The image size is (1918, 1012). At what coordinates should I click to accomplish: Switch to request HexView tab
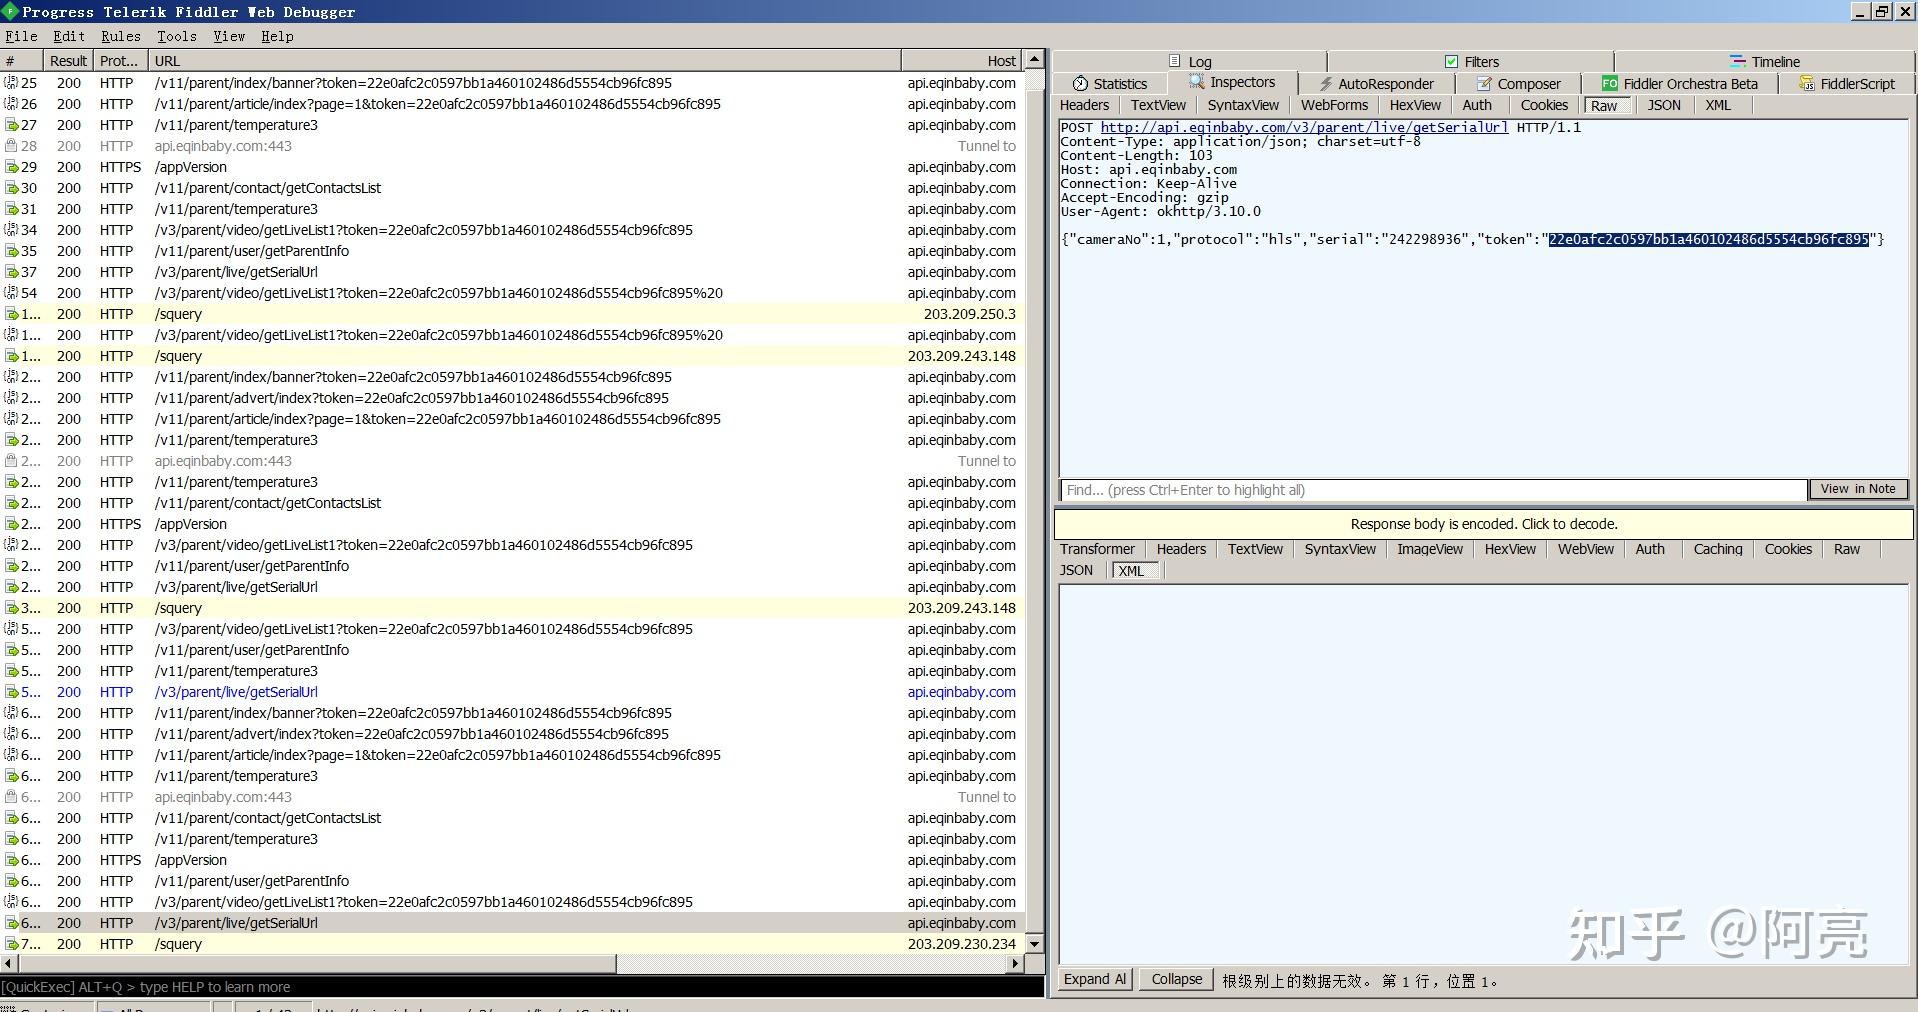pos(1415,105)
